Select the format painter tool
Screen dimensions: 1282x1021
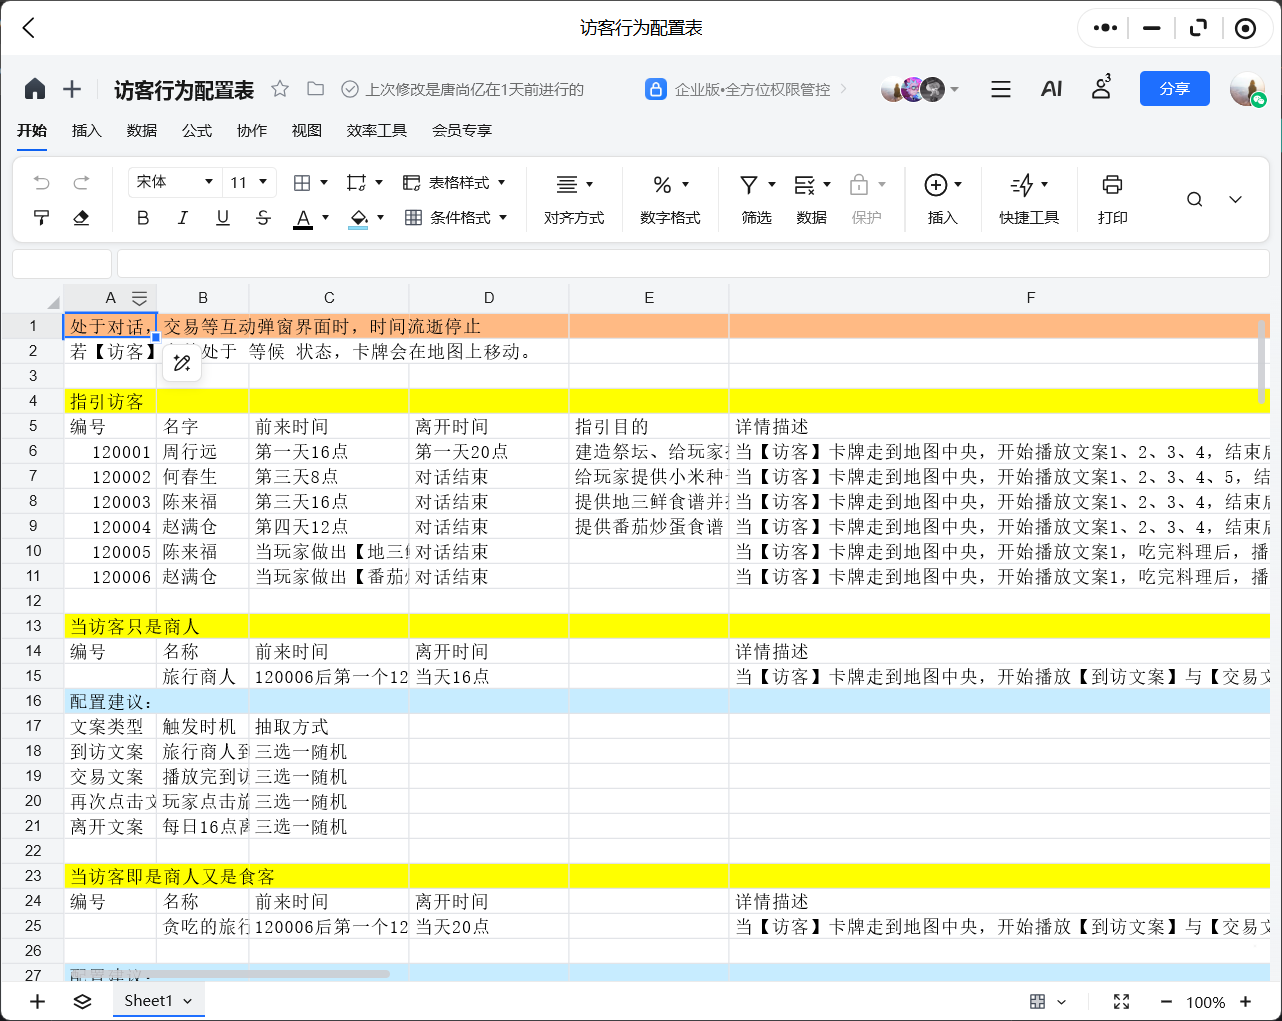pyautogui.click(x=41, y=217)
